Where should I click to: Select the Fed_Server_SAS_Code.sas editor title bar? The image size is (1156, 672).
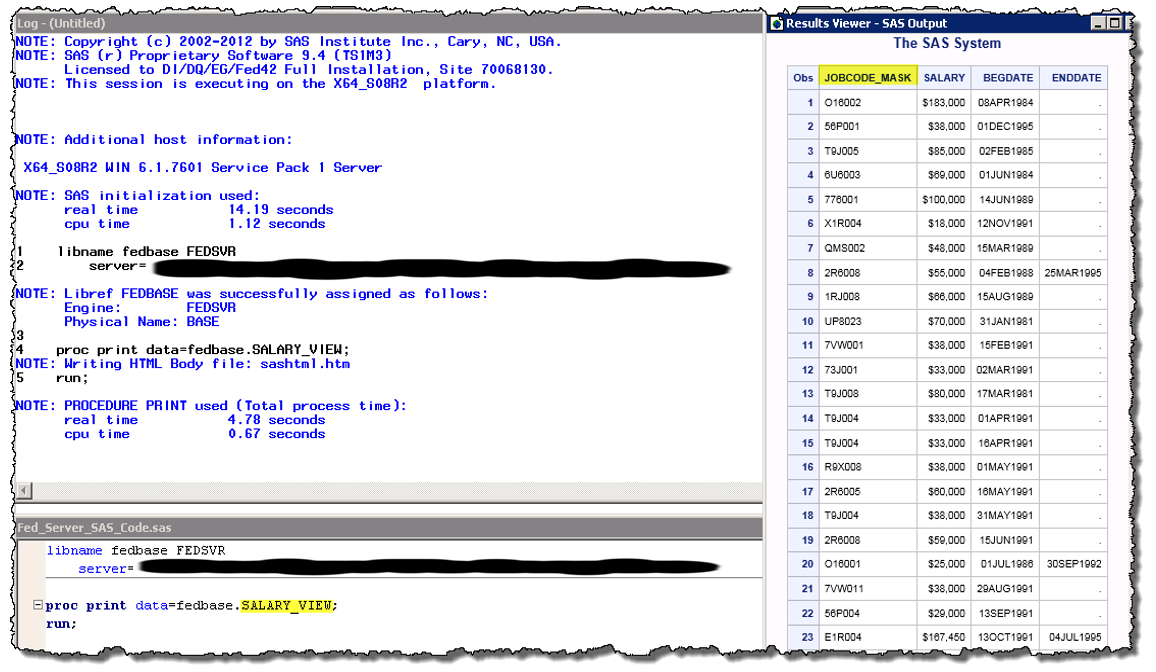click(x=200, y=529)
